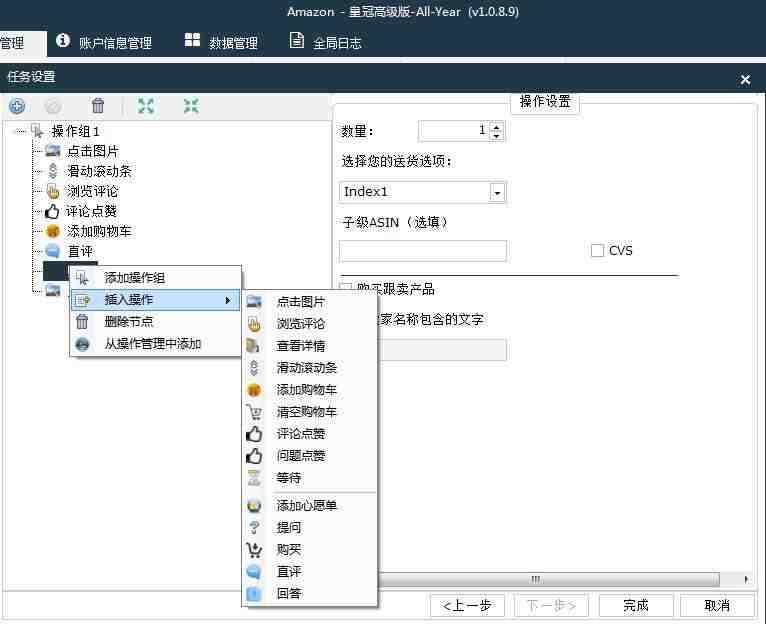Click the 操作组1 group icon
Image resolution: width=766 pixels, height=624 pixels.
[37, 131]
